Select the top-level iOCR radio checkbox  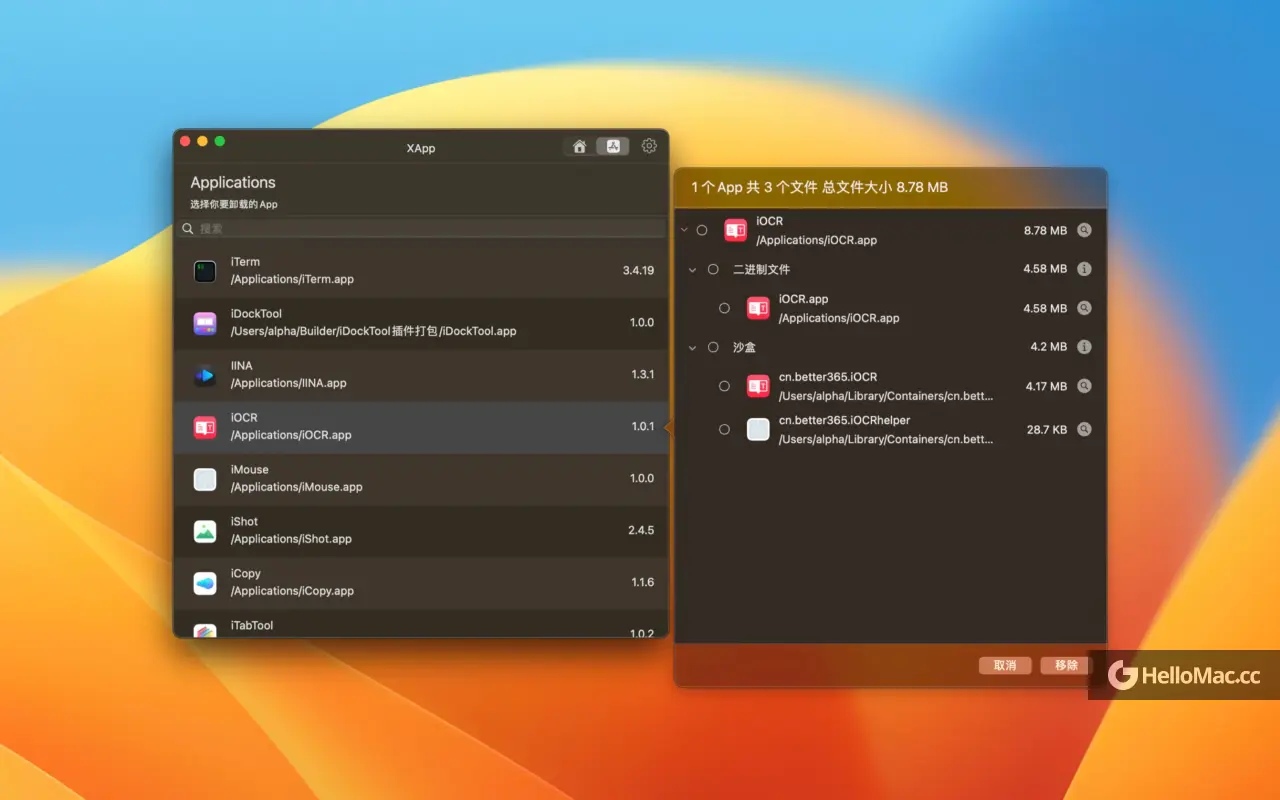coord(702,230)
